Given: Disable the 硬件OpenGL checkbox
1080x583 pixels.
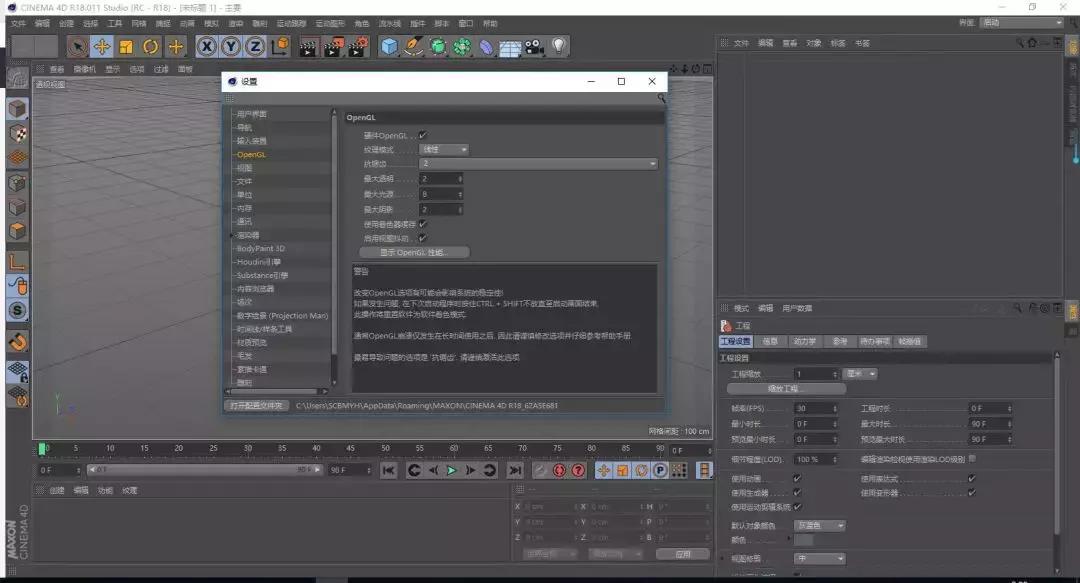Looking at the screenshot, I should point(422,134).
